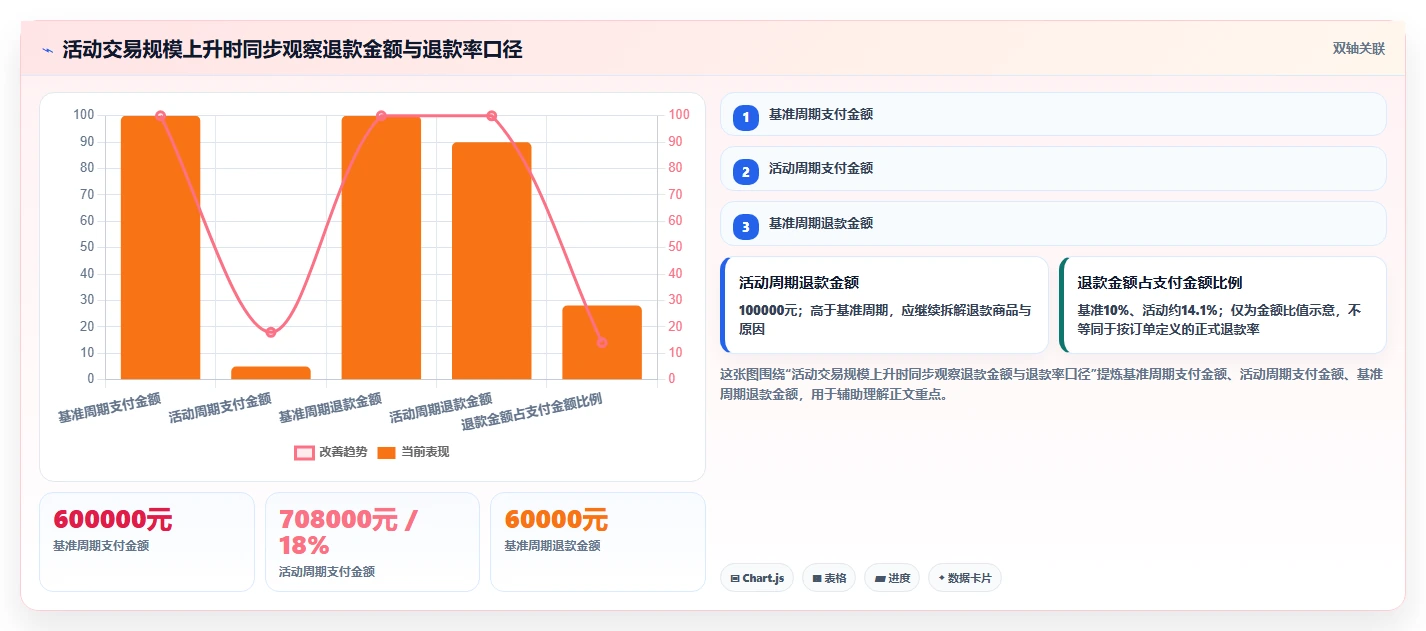Viewport: 1426px width, 631px height.
Task: Click the line point atop 活动周期退款金额 bar
Action: (491, 116)
